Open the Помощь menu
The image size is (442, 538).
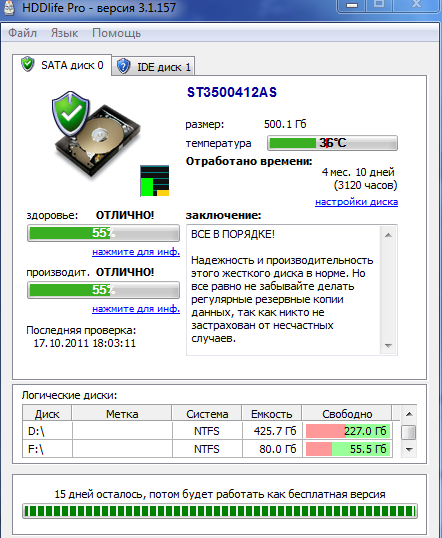tap(116, 33)
